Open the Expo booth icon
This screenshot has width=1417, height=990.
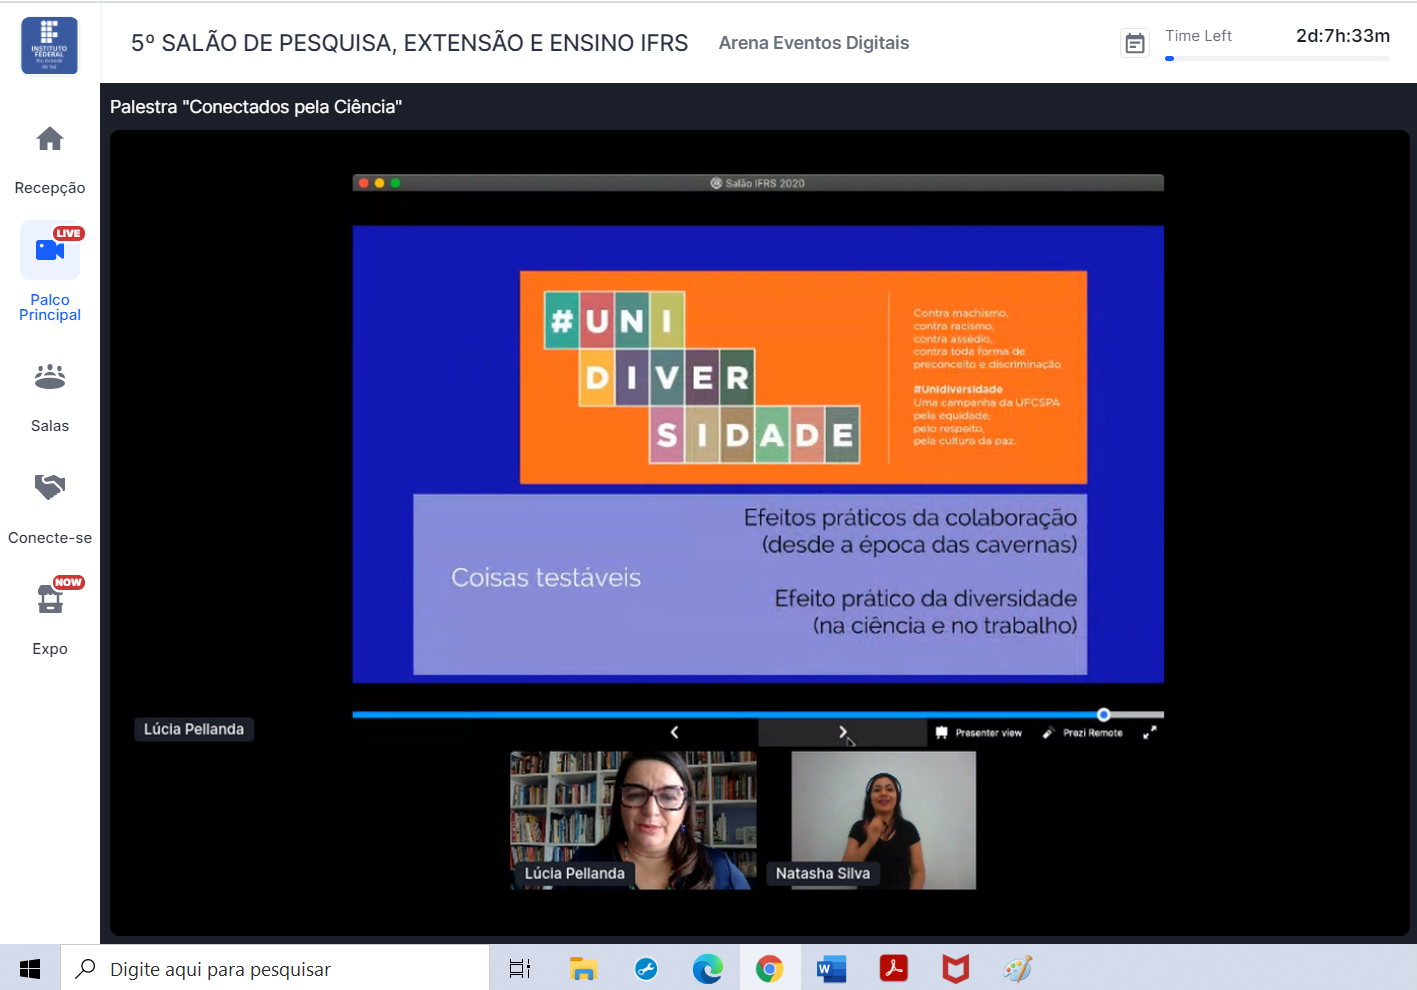[x=50, y=599]
